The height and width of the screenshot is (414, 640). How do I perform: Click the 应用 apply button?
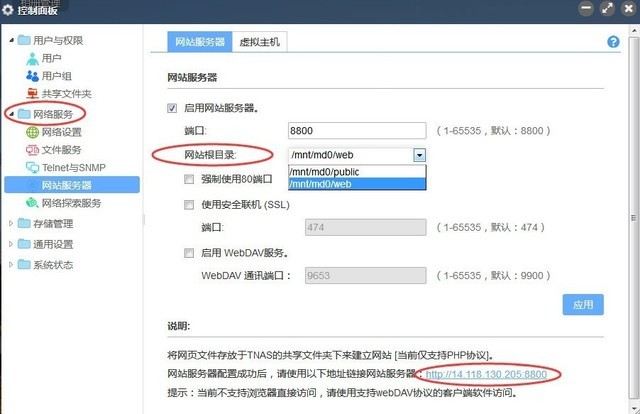tap(583, 305)
